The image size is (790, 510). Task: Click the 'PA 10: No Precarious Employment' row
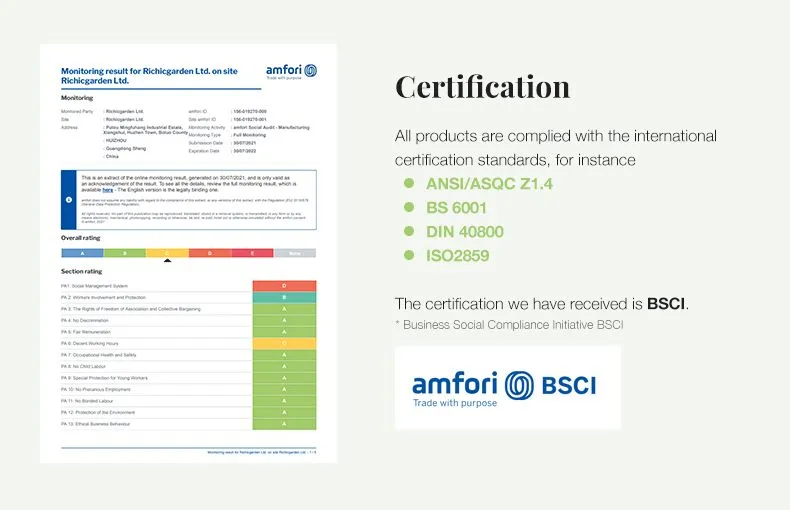(188, 390)
